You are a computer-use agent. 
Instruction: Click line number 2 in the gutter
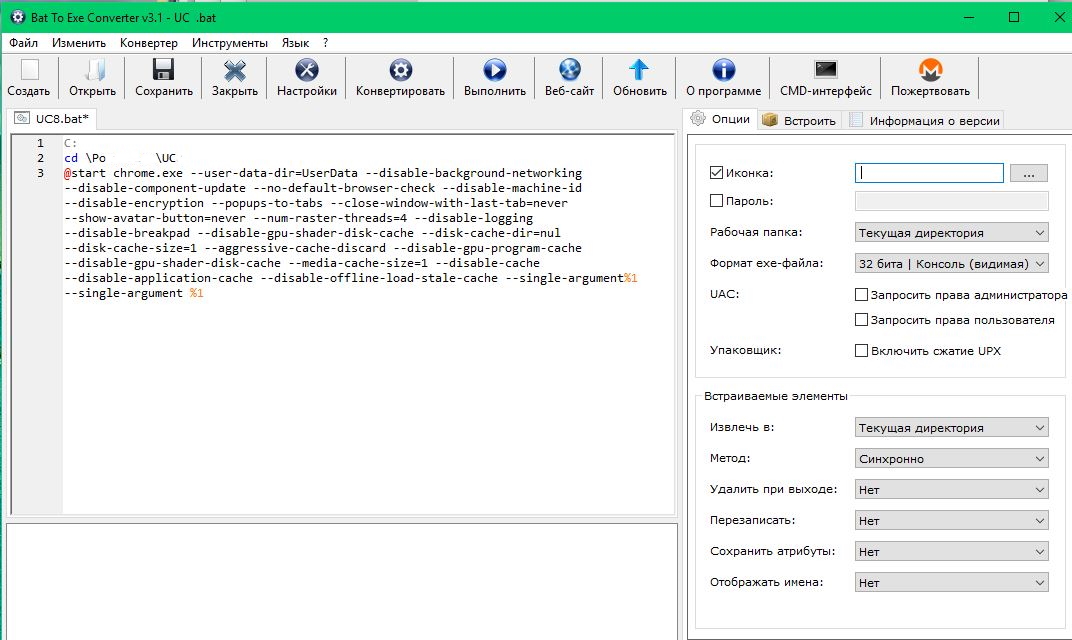[40, 158]
